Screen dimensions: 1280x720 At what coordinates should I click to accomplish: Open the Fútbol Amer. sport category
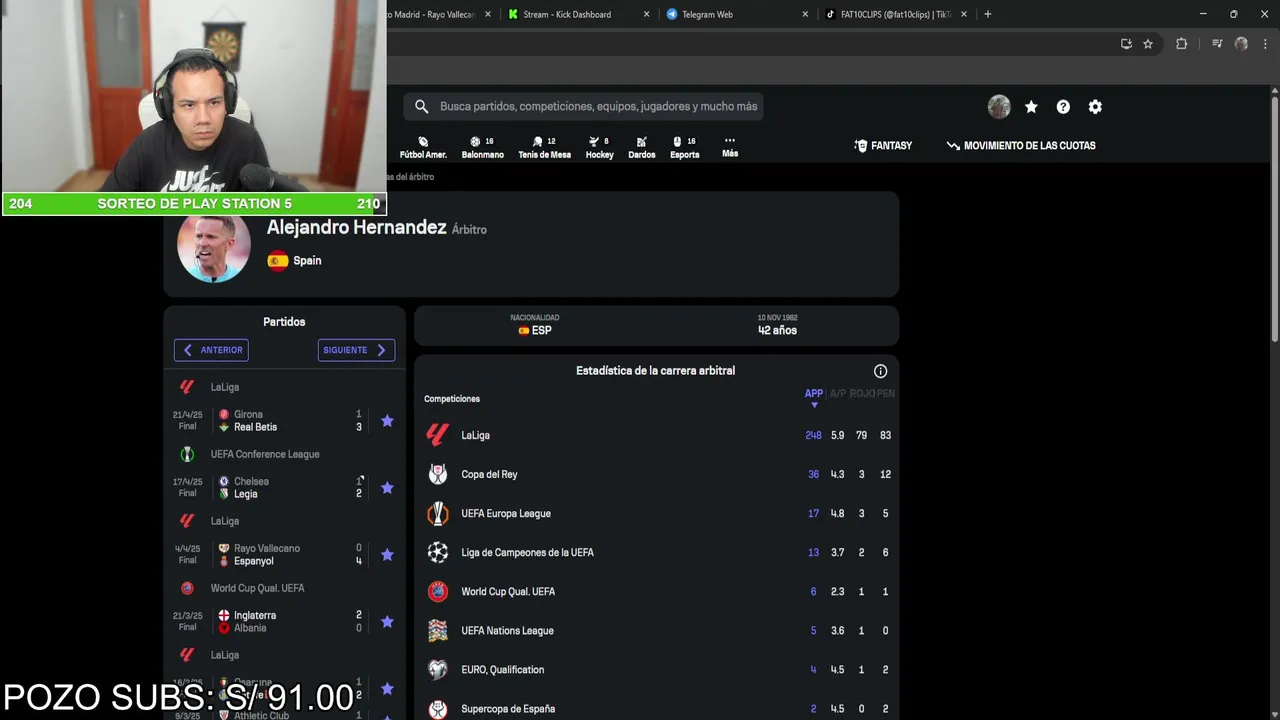[x=423, y=147]
